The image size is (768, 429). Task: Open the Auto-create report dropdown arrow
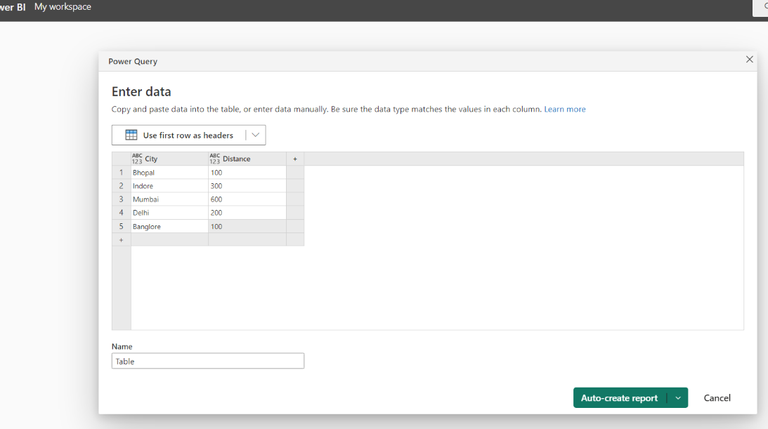678,398
